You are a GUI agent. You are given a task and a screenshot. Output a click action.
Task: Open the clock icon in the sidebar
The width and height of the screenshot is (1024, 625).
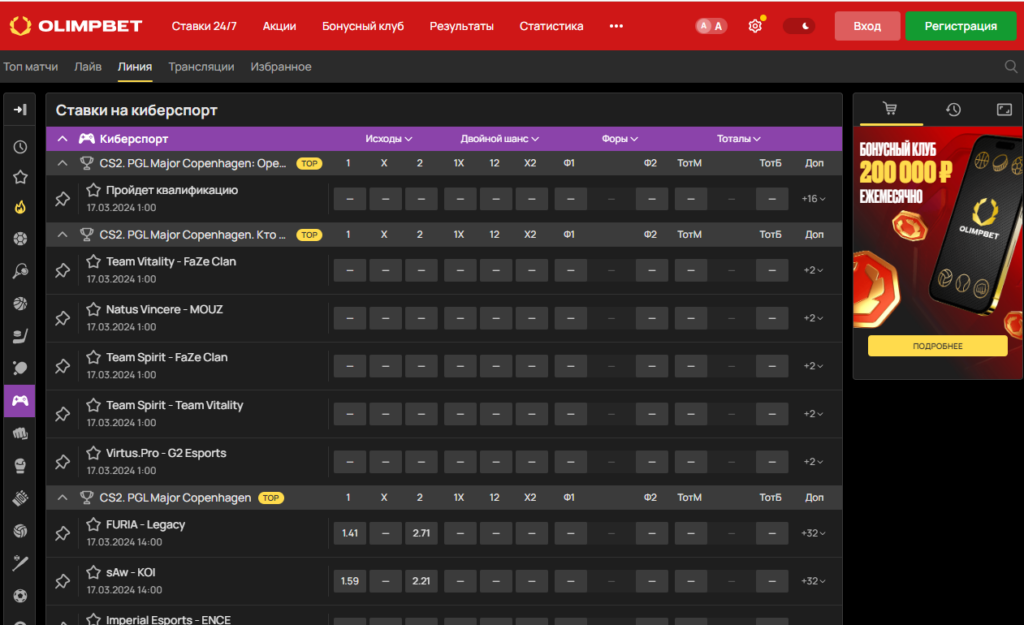click(20, 147)
